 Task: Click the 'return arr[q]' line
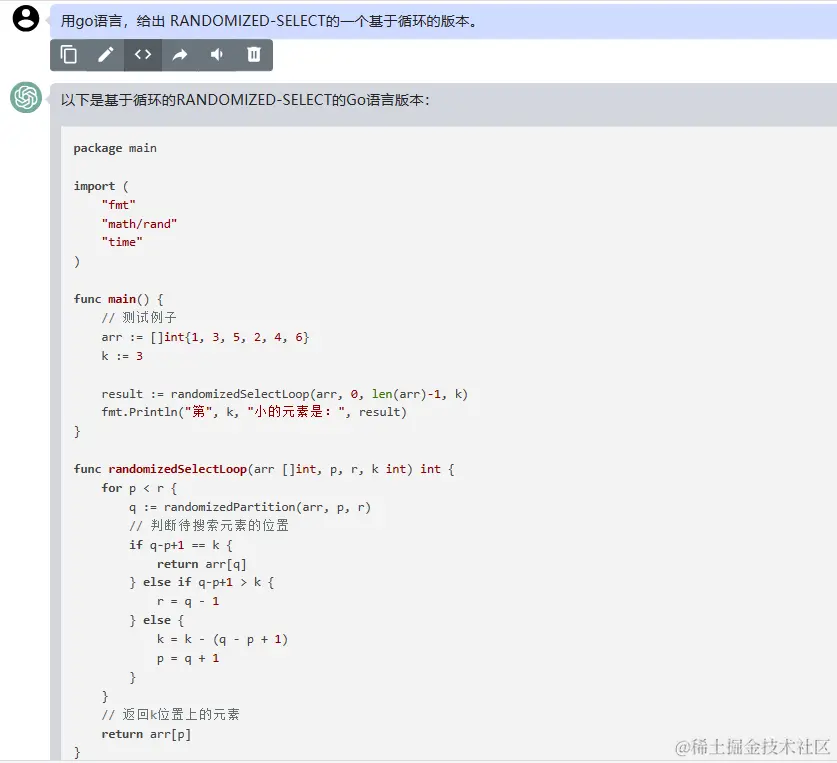[x=201, y=564]
